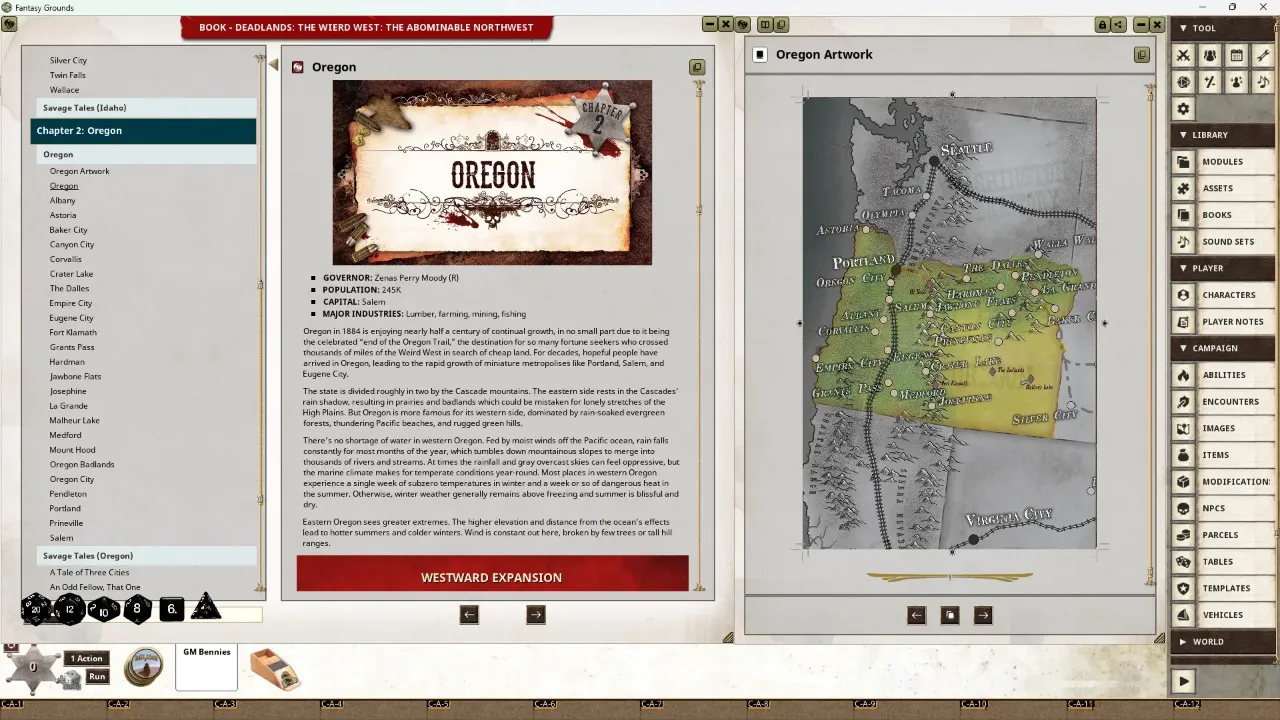Click the Oregon Artwork image type icon
The width and height of the screenshot is (1280, 720).
[x=760, y=55]
